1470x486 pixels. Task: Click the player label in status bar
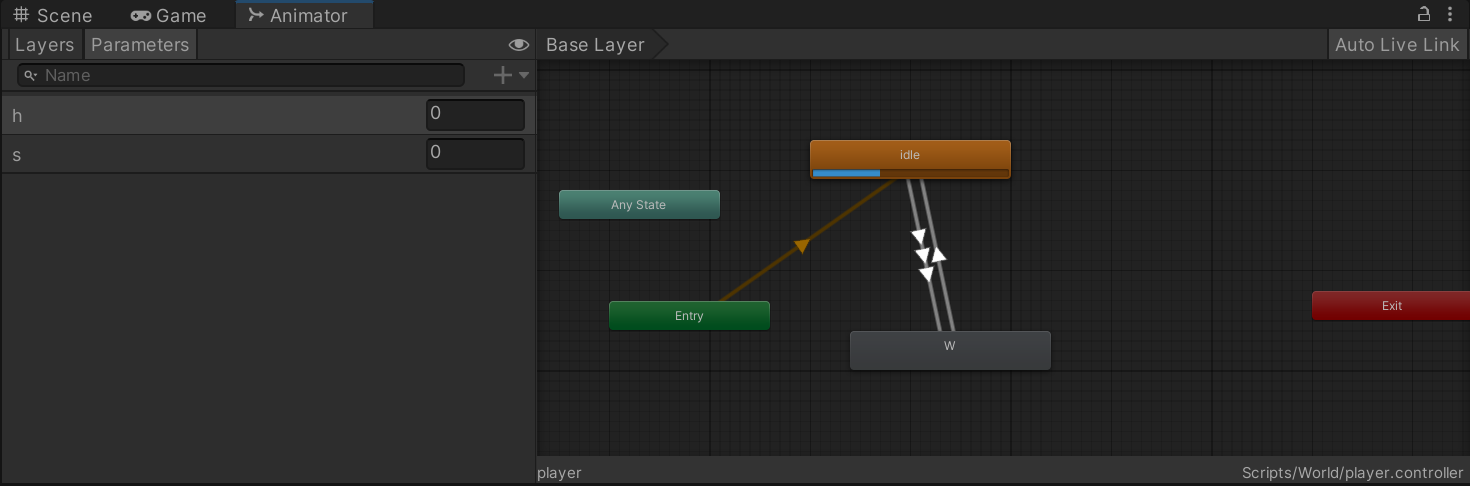(559, 473)
